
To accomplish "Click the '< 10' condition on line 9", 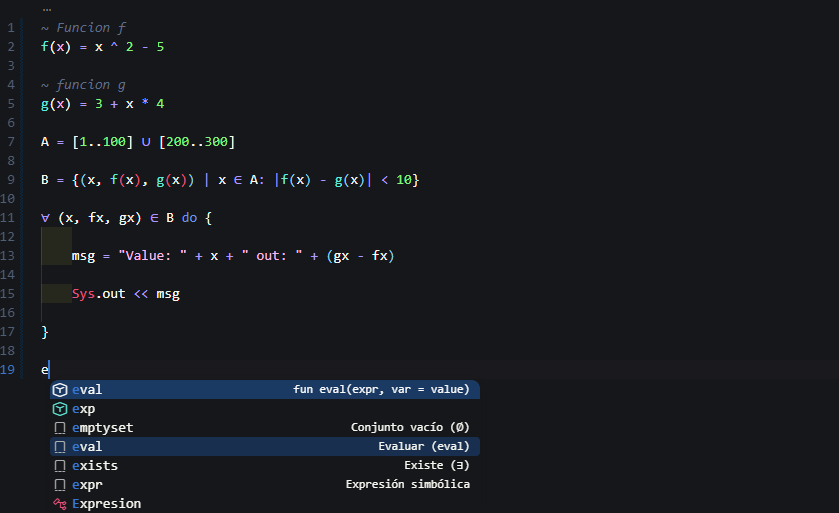I will tap(396, 180).
